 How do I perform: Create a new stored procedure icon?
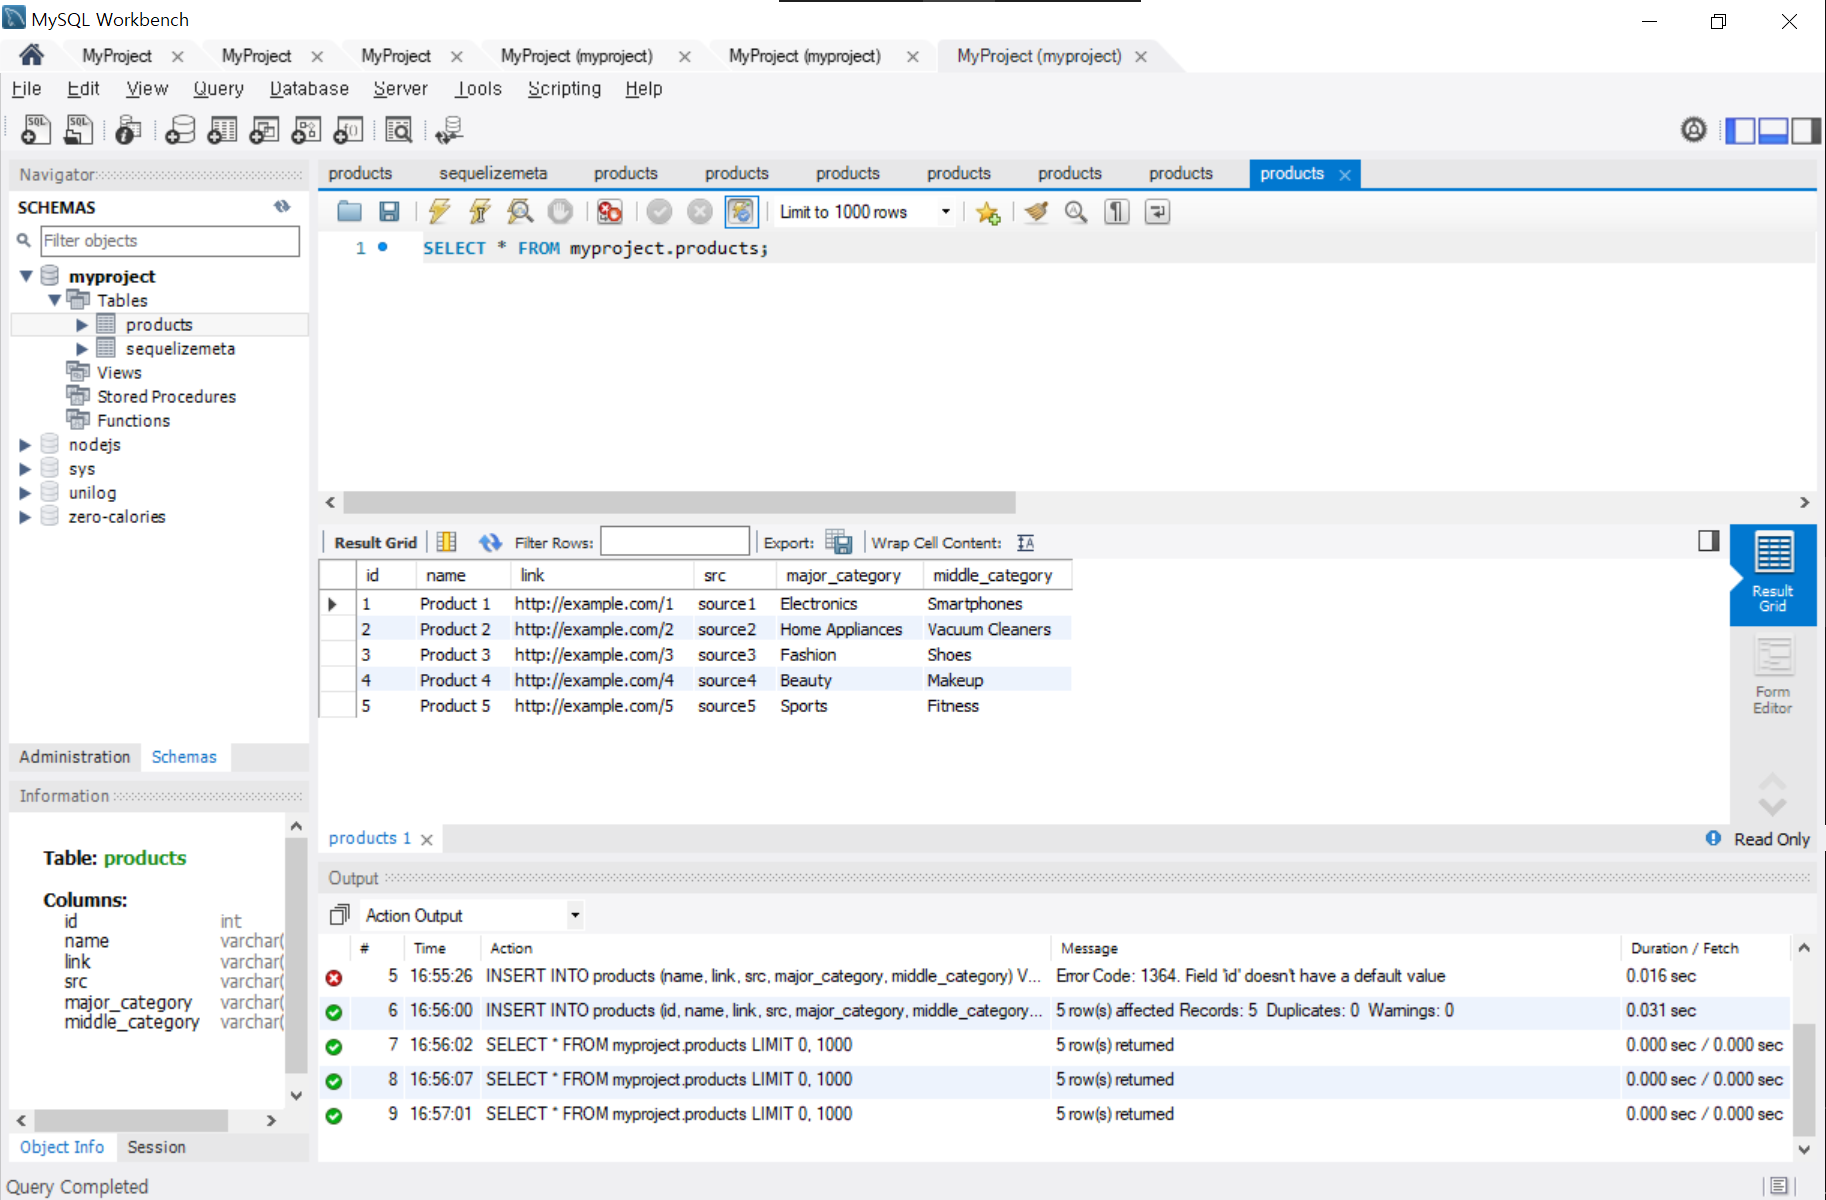tap(306, 130)
